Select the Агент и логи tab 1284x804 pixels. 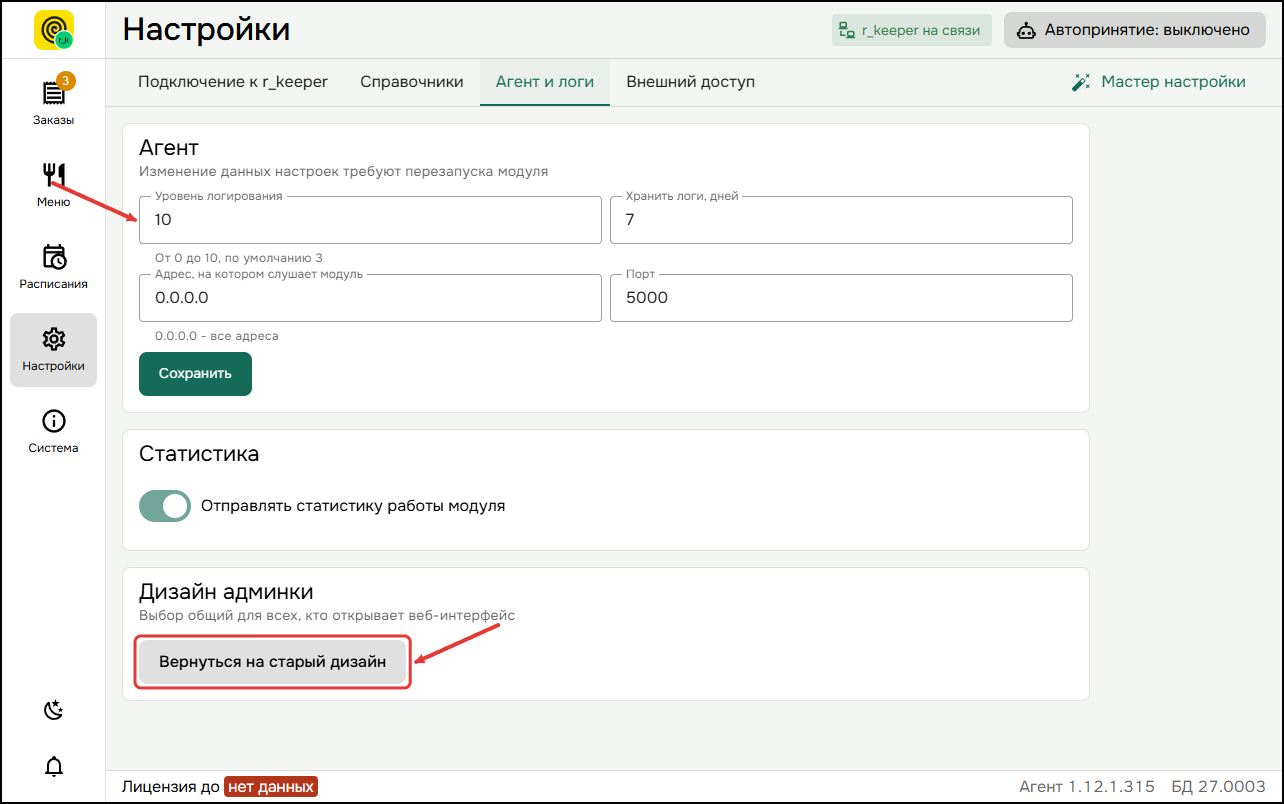pos(545,82)
